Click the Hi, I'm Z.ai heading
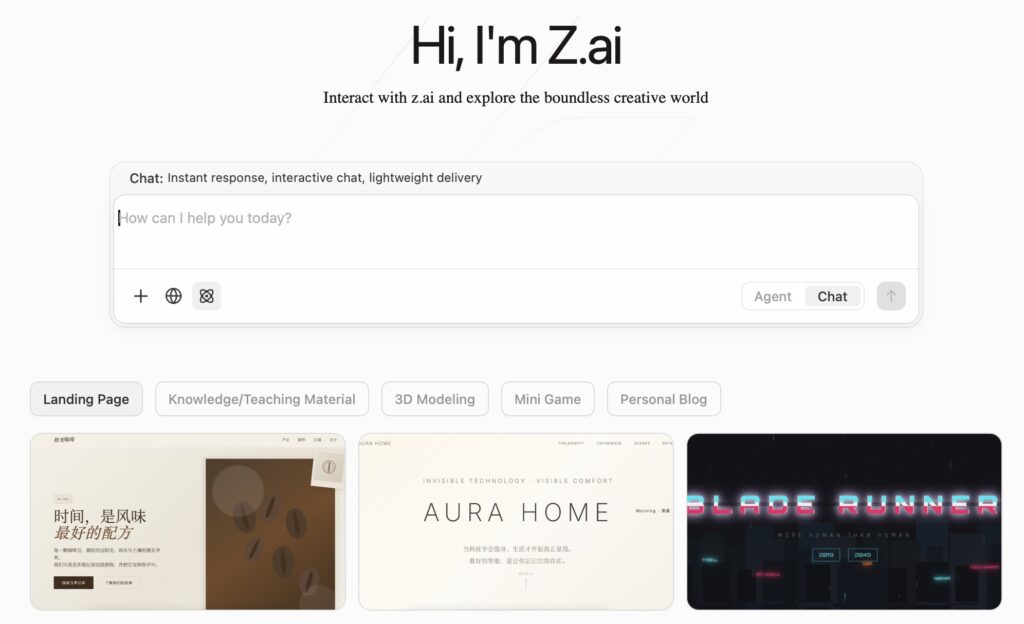The width and height of the screenshot is (1024, 624). coord(516,46)
